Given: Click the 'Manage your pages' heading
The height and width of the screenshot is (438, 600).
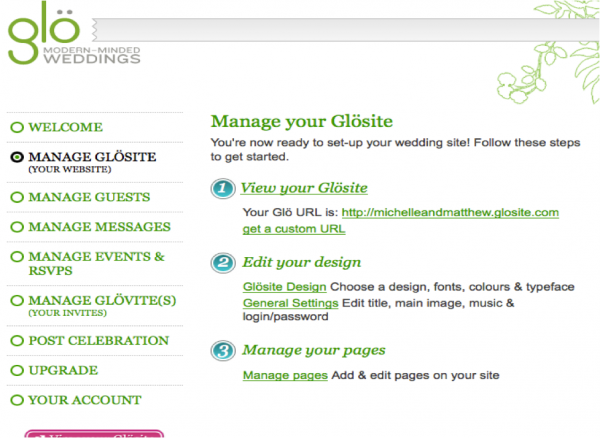Looking at the screenshot, I should (314, 350).
